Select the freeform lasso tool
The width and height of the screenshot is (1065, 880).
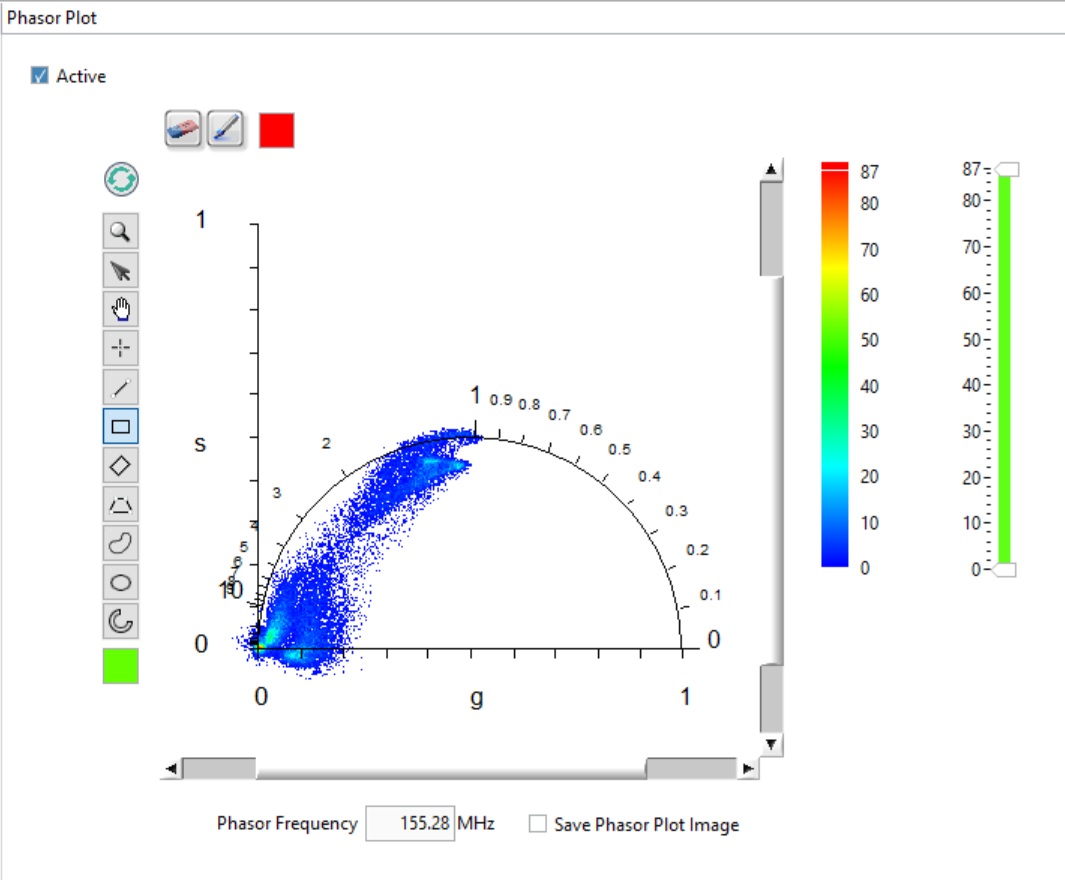coord(121,544)
